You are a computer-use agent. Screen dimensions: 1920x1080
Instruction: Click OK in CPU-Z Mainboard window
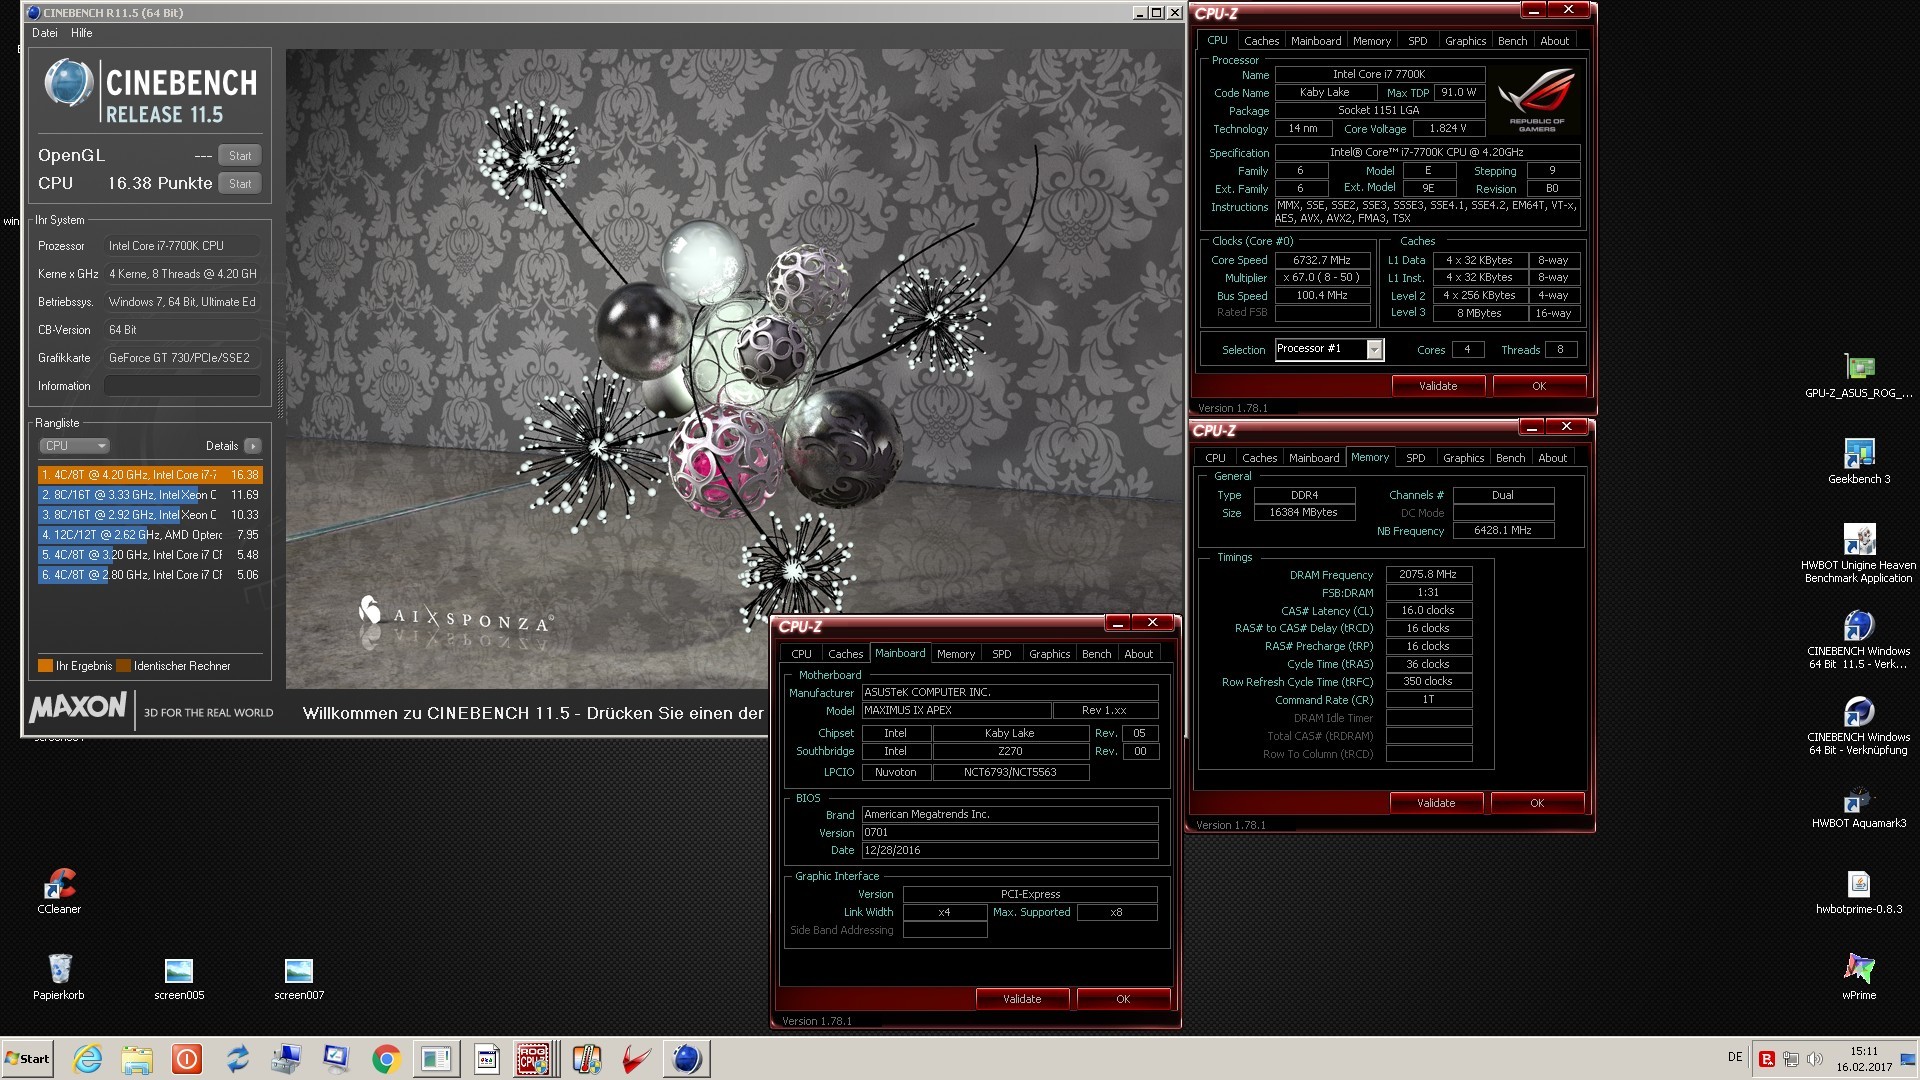tap(1123, 999)
